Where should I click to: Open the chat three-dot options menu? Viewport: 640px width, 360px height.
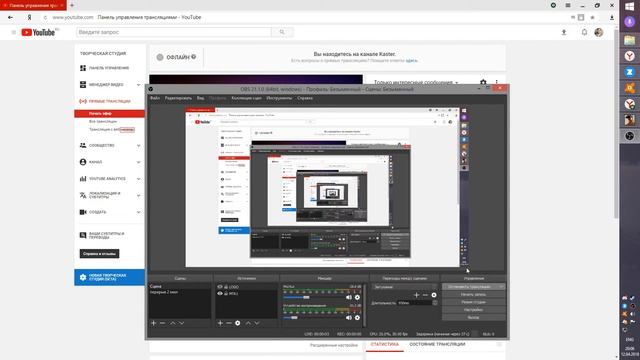pyautogui.click(x=497, y=82)
